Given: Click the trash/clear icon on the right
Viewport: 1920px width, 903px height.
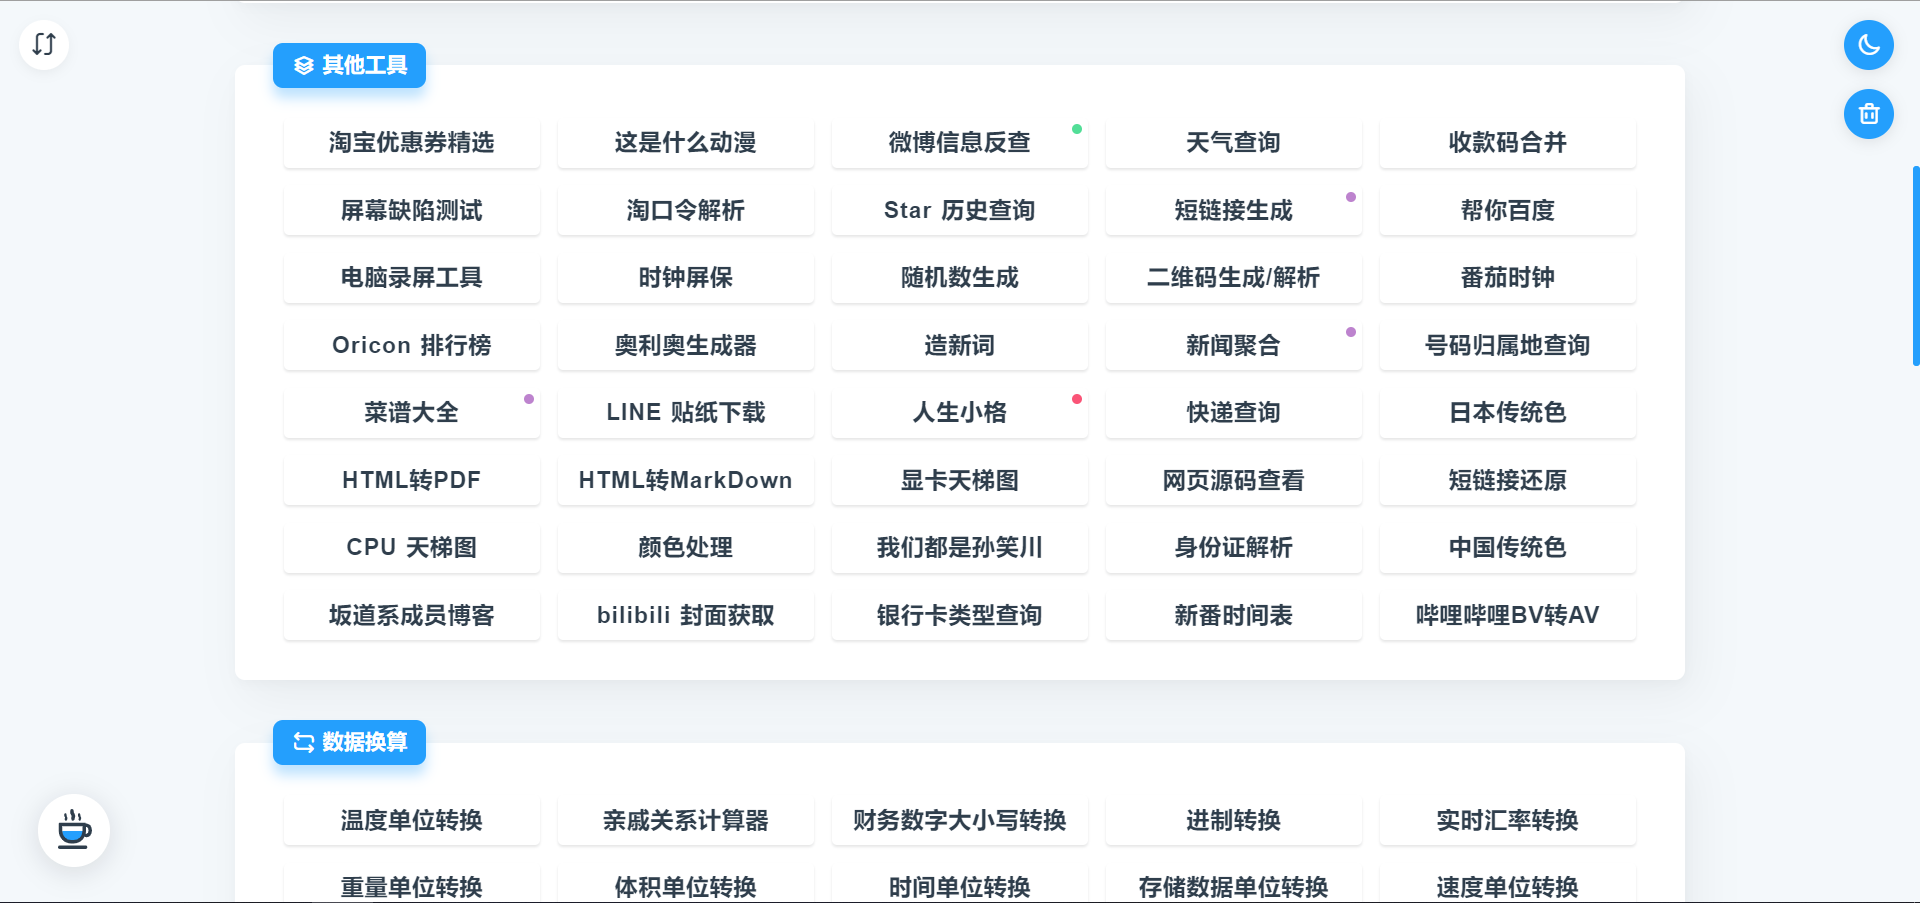Looking at the screenshot, I should coord(1869,114).
